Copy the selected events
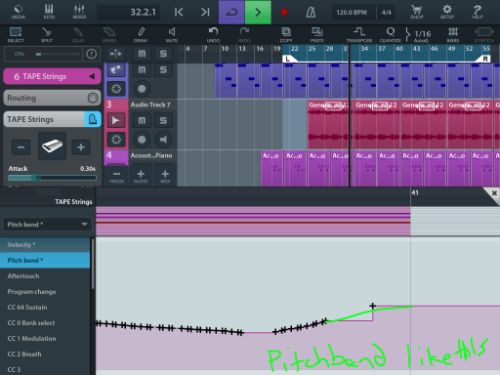500x375 pixels. point(286,35)
